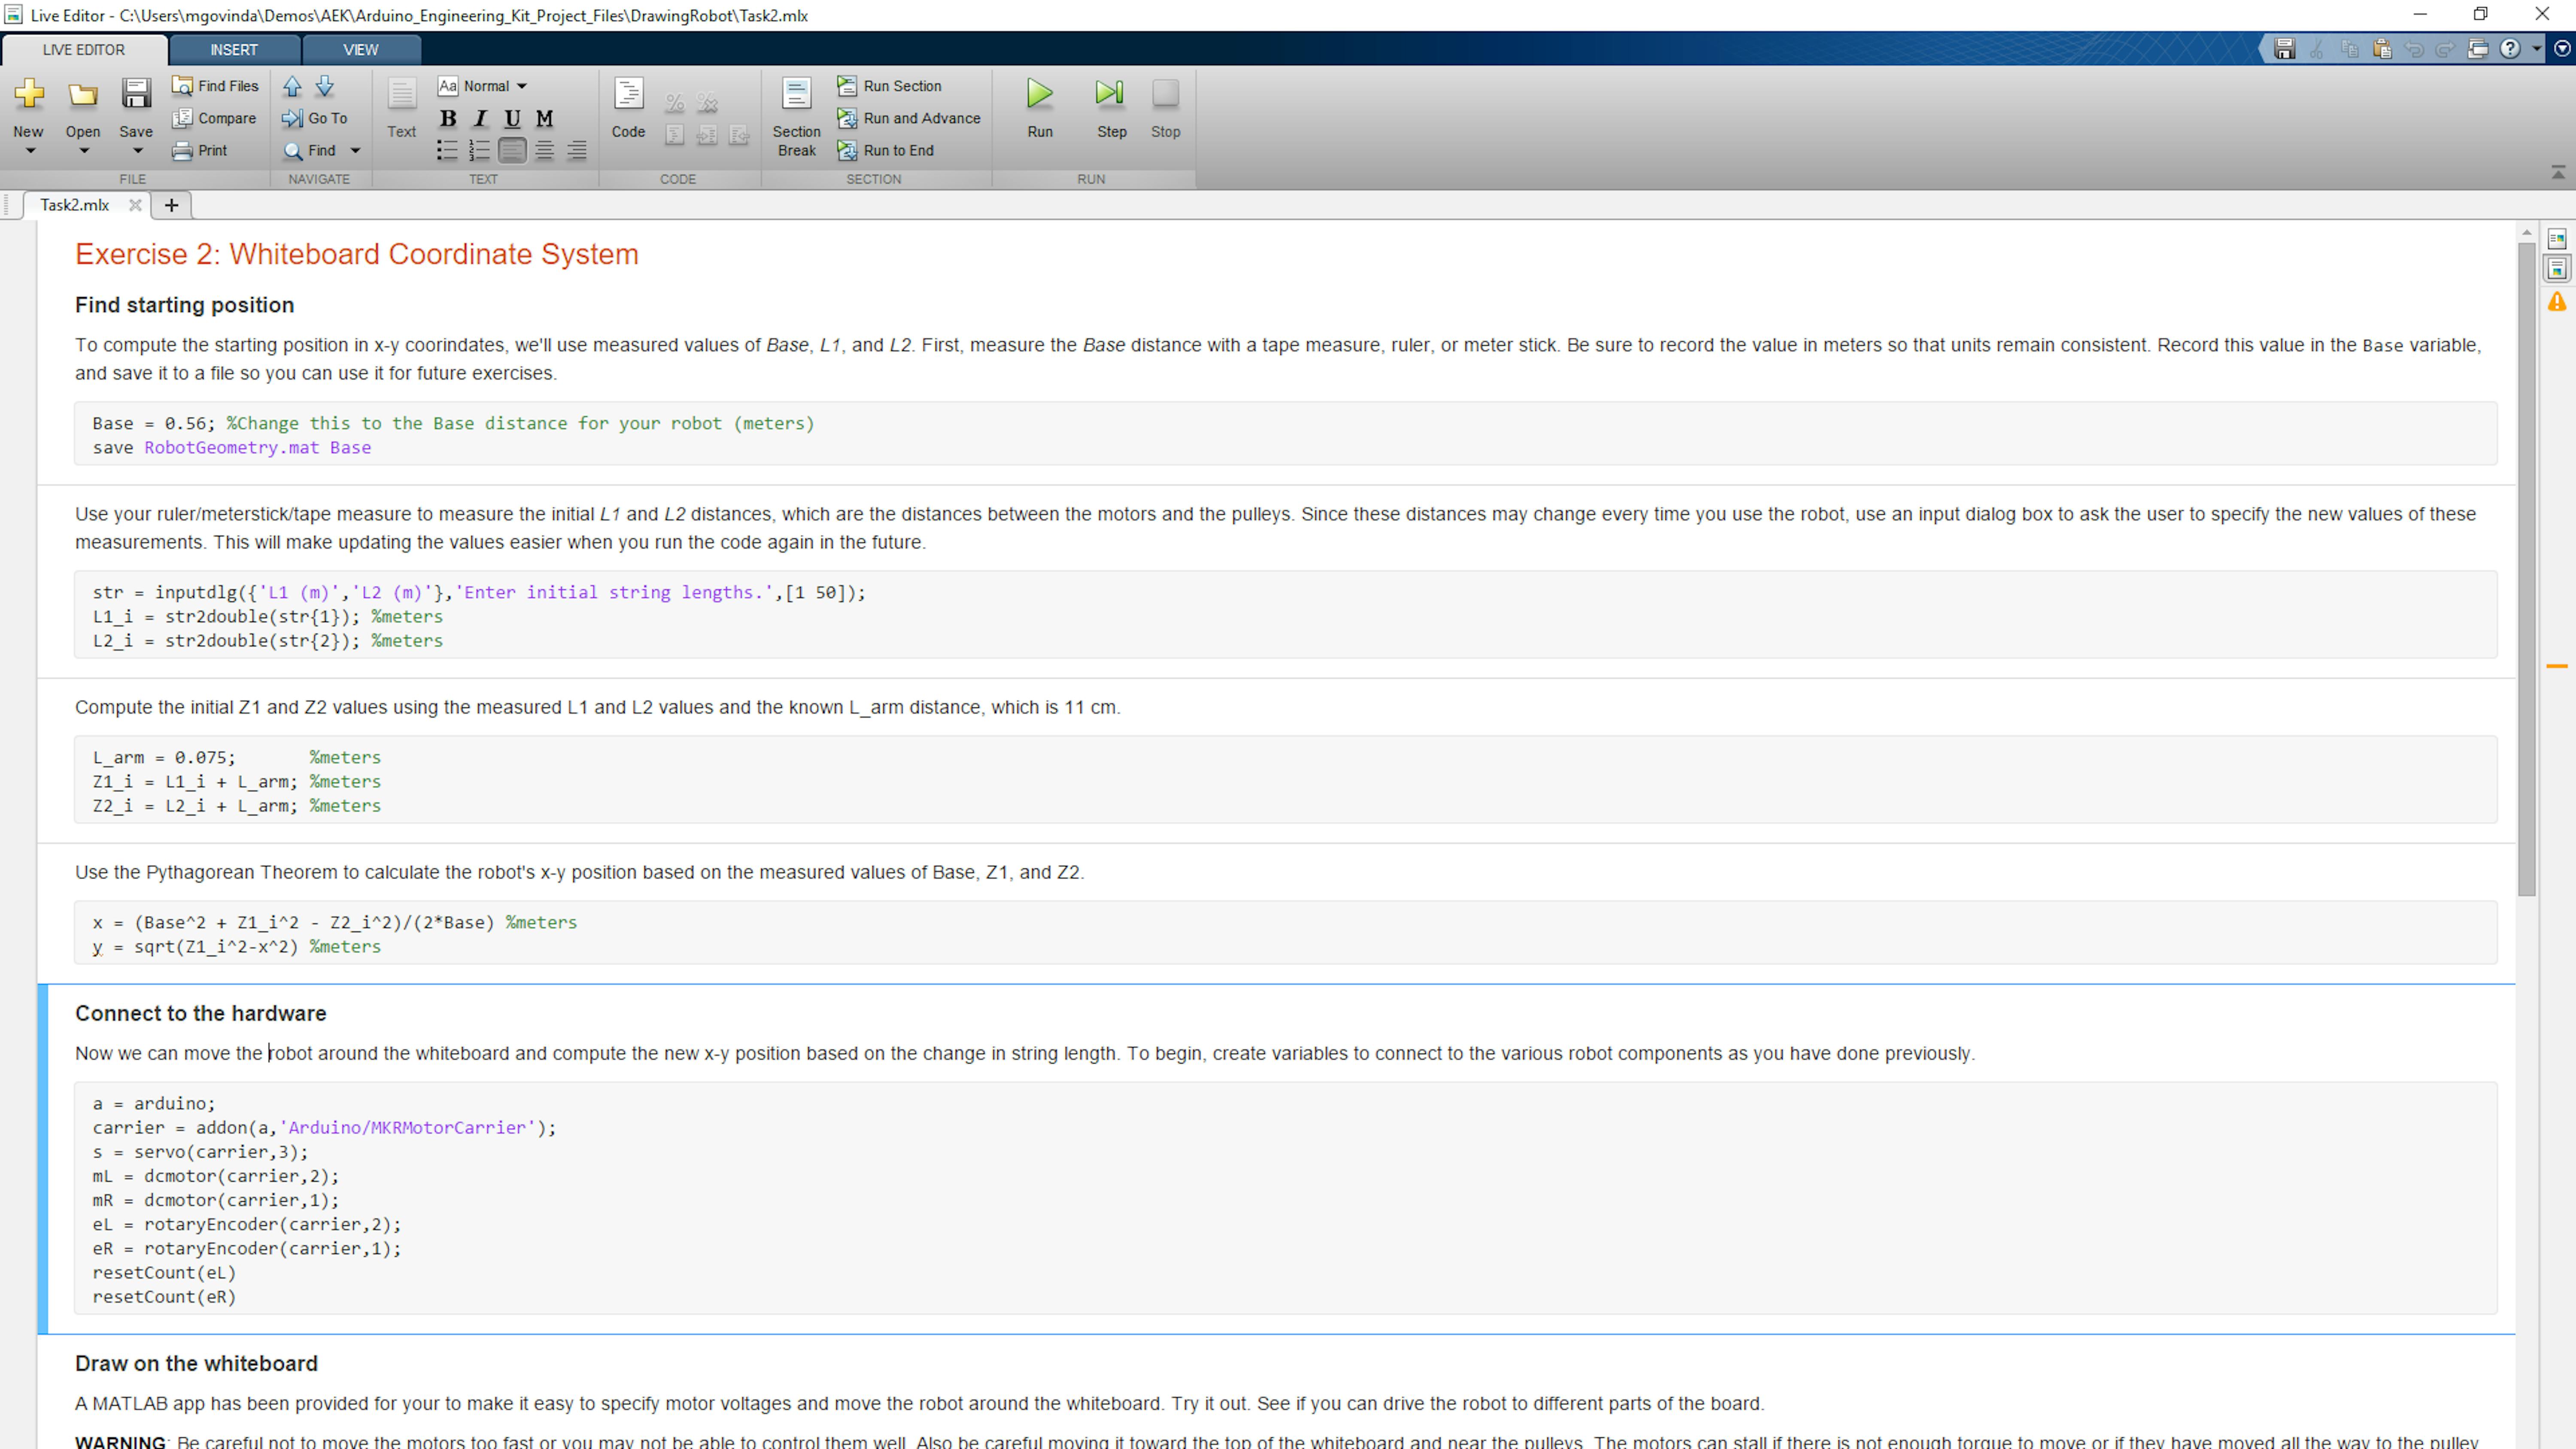2576x1449 pixels.
Task: Open the New dropdown arrow
Action: pyautogui.click(x=30, y=151)
